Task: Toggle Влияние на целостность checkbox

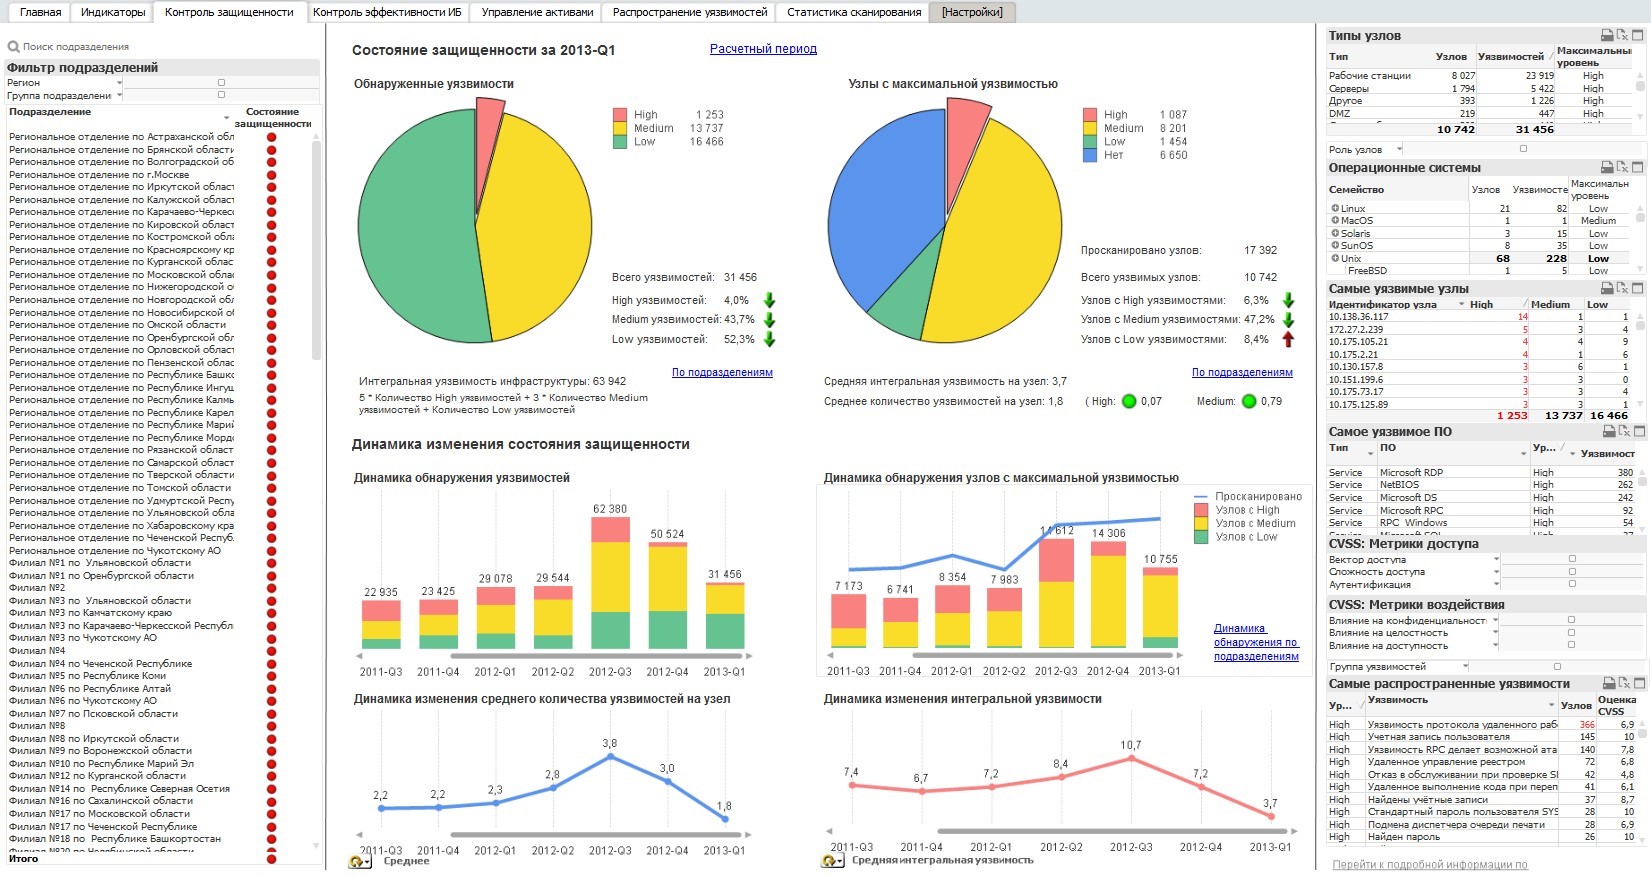Action: (1571, 633)
